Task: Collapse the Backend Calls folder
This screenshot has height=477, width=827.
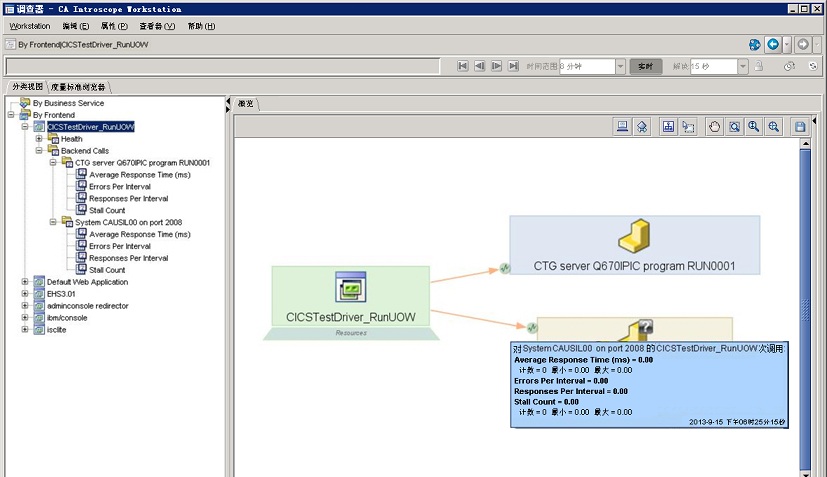Action: pyautogui.click(x=39, y=150)
